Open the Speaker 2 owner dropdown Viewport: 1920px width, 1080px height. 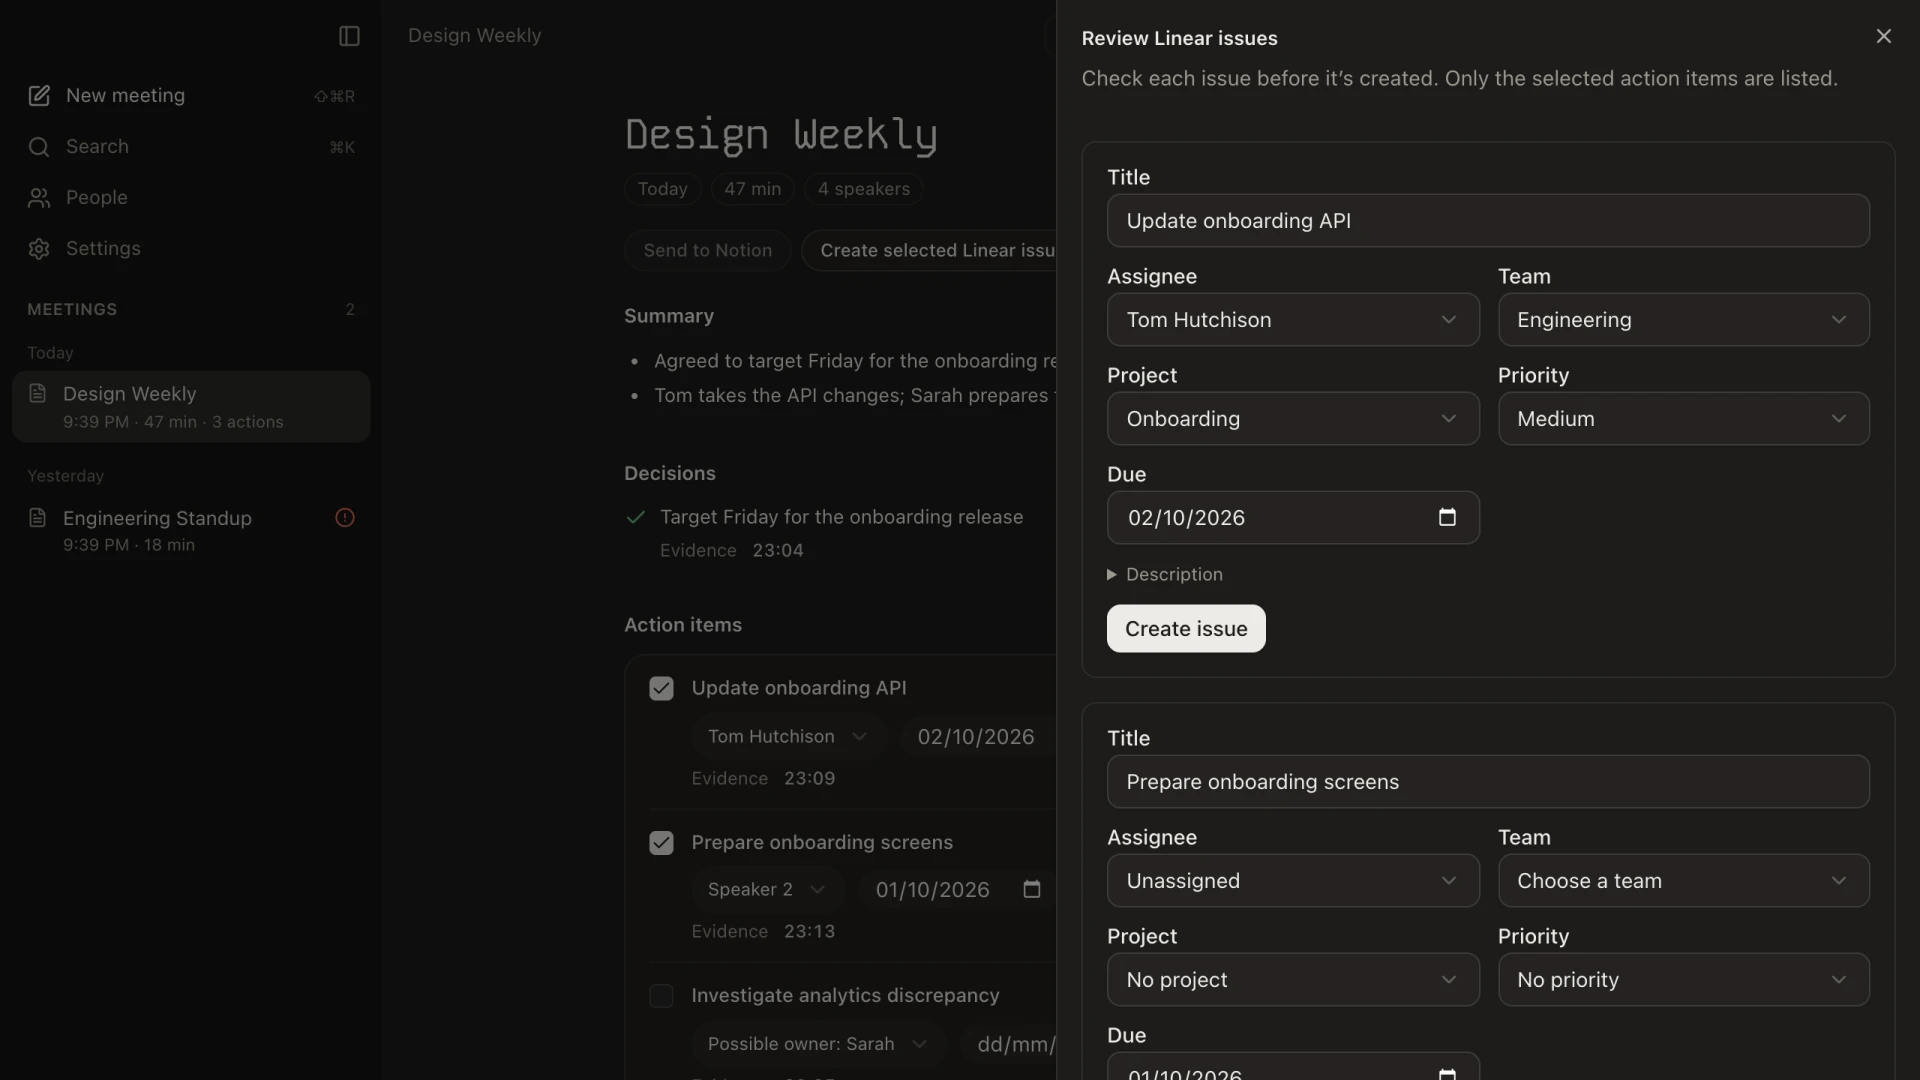pos(767,889)
